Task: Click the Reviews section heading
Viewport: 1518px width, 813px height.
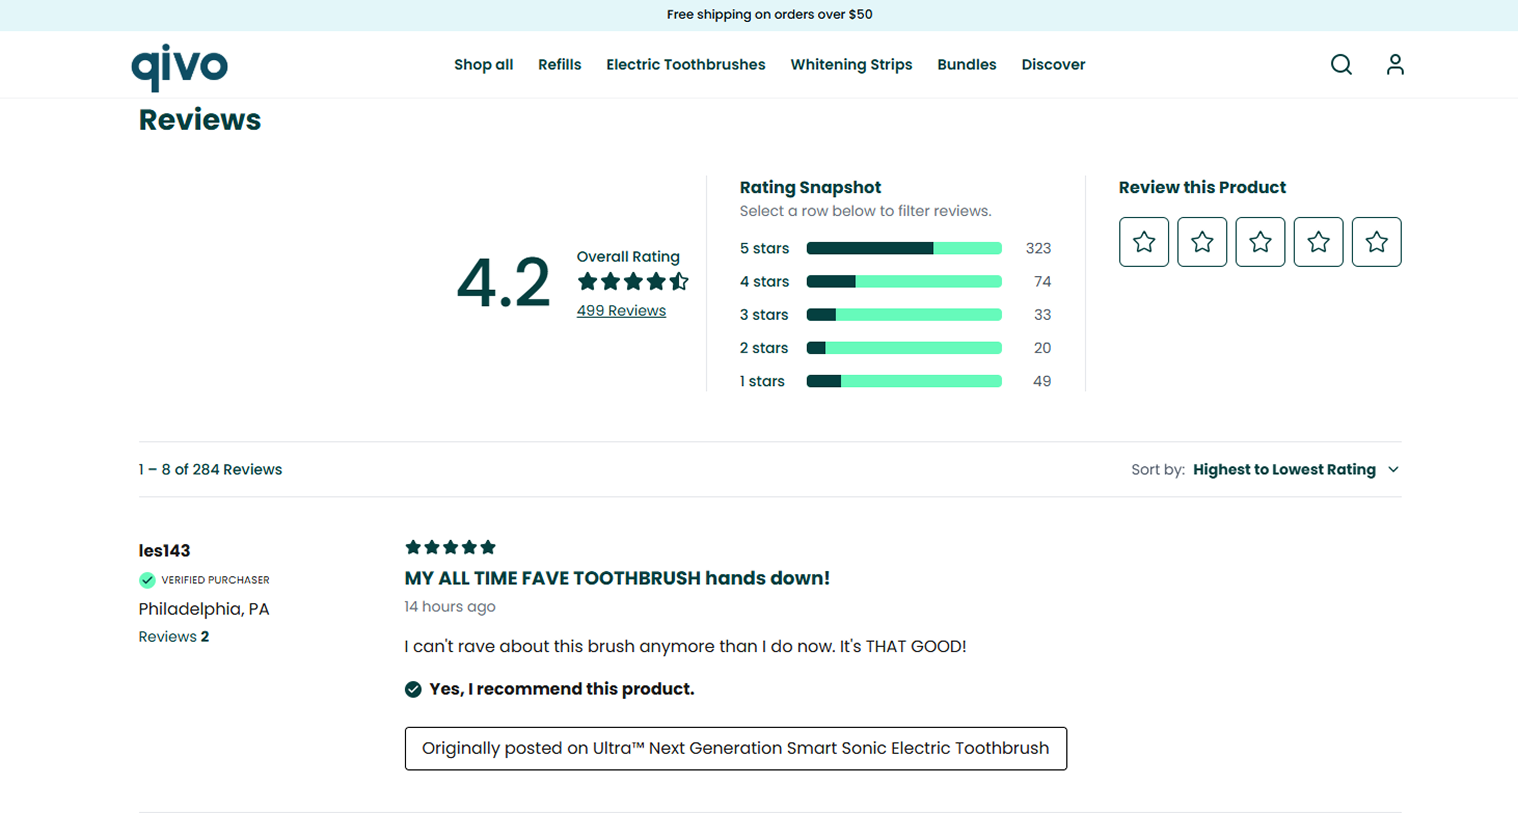Action: point(200,120)
